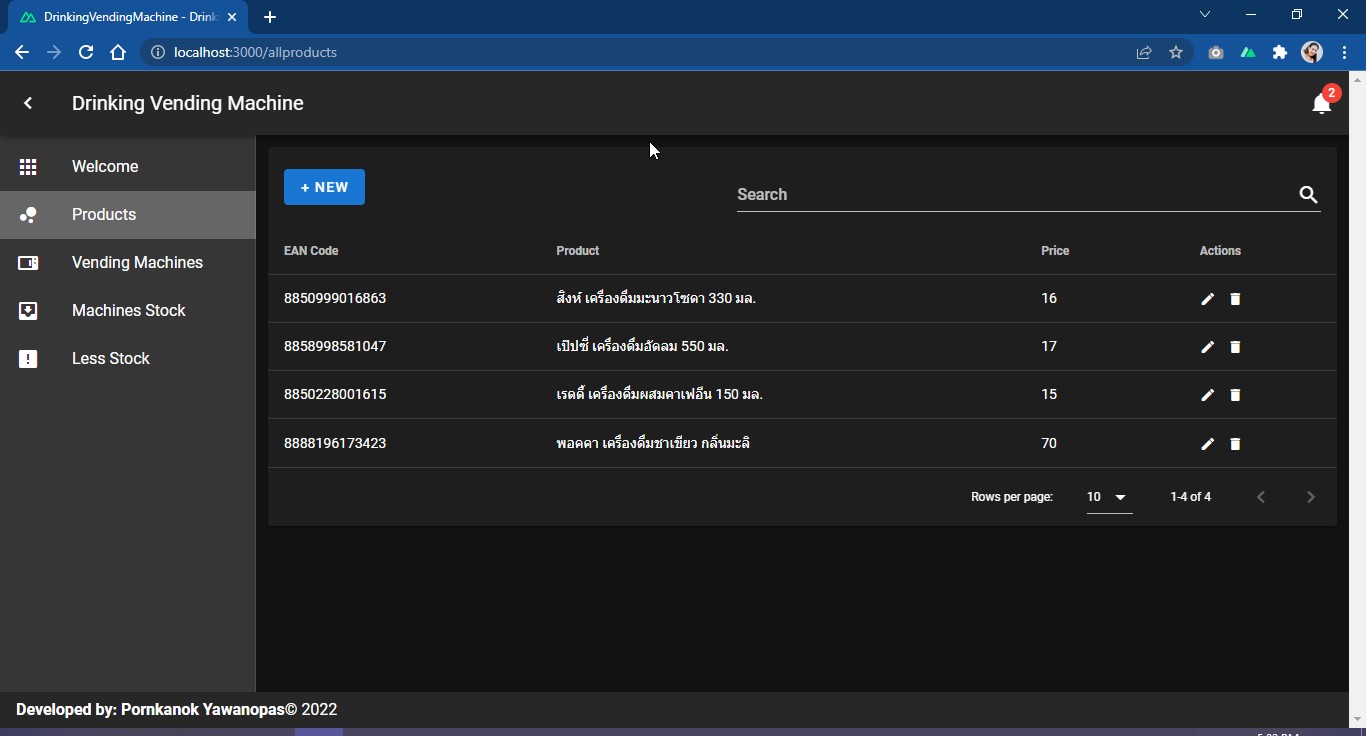Image resolution: width=1366 pixels, height=736 pixels.
Task: Collapse the sidebar with the back chevron
Action: click(28, 103)
